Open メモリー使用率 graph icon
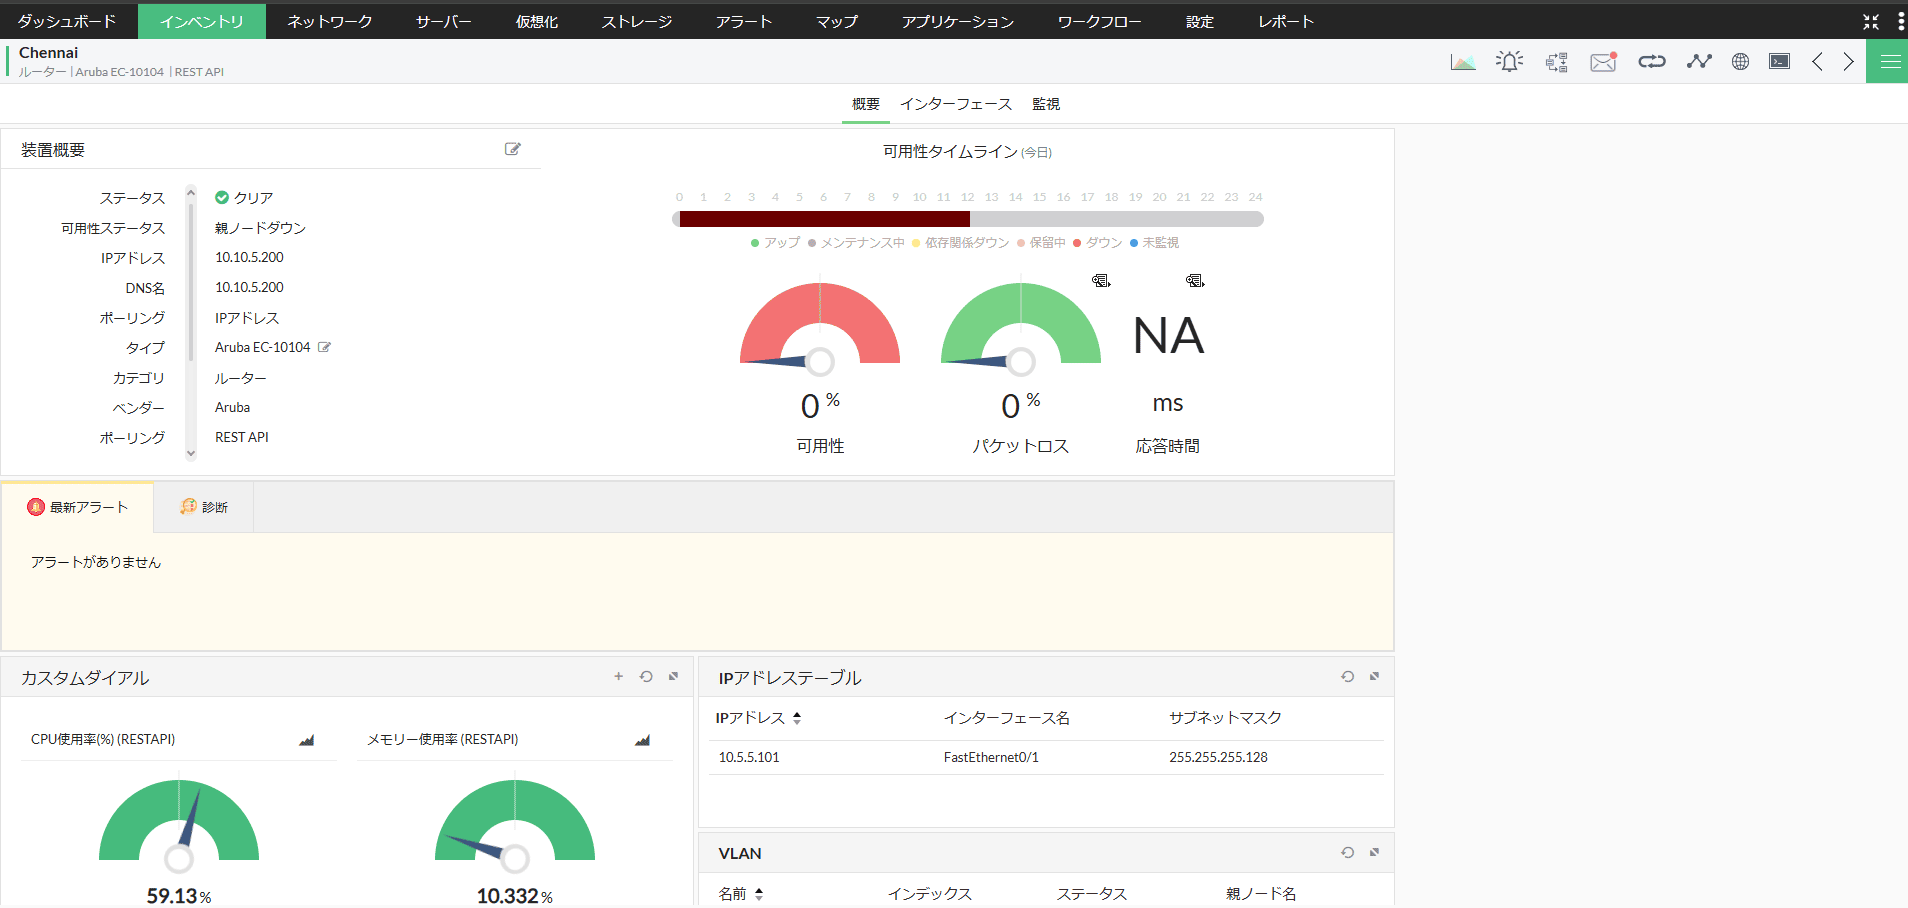 (643, 740)
